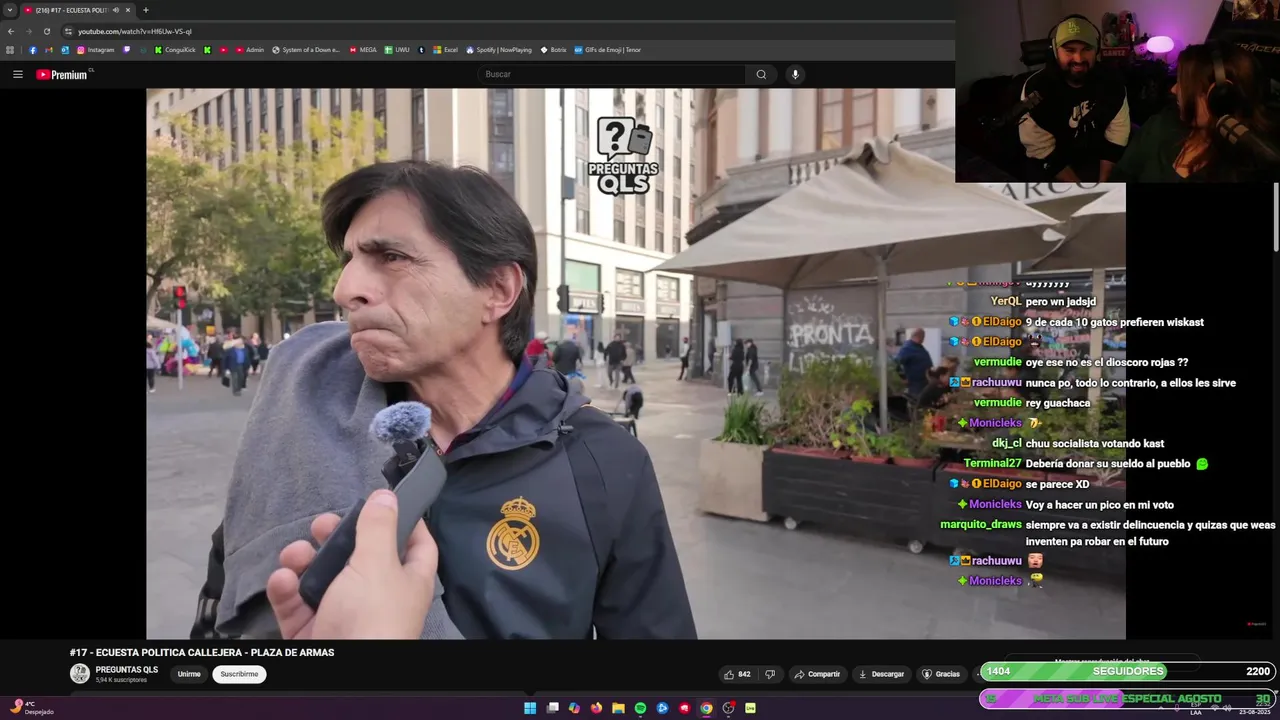
Task: Click the Gracias thanks button
Action: (x=941, y=674)
